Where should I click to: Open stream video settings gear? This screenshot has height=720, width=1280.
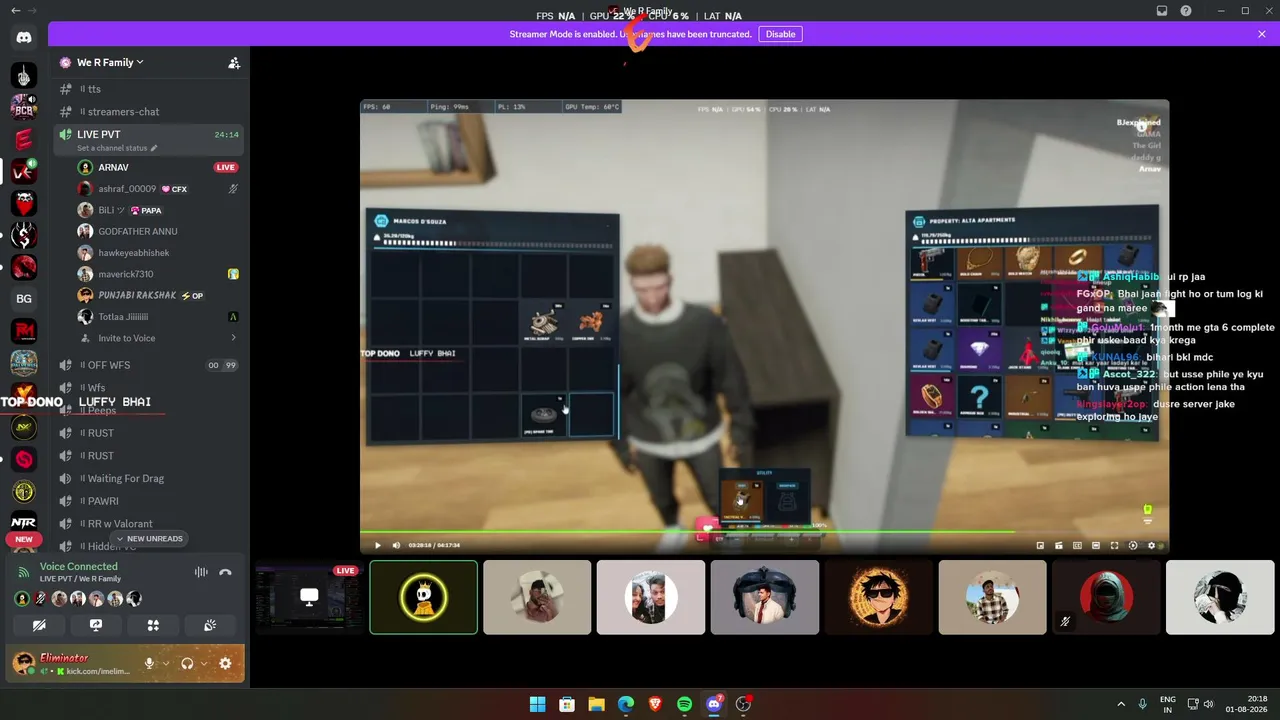pos(1151,545)
